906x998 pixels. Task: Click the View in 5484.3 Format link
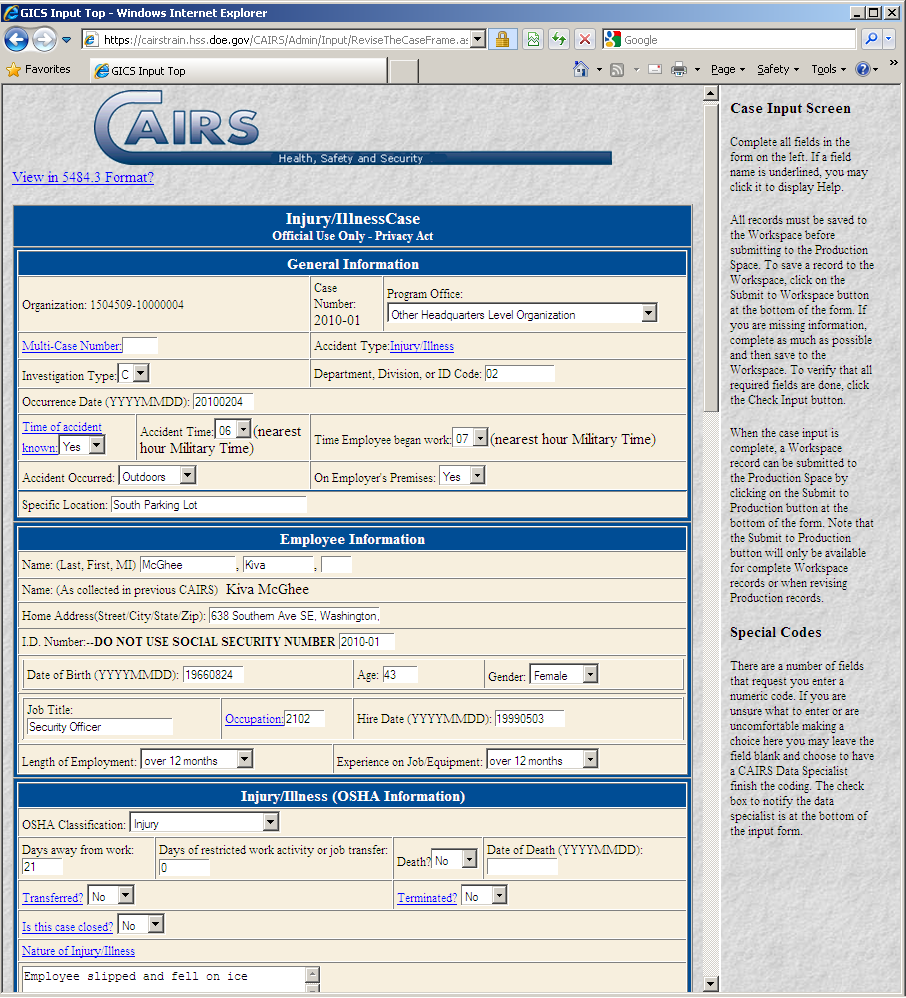pyautogui.click(x=83, y=178)
